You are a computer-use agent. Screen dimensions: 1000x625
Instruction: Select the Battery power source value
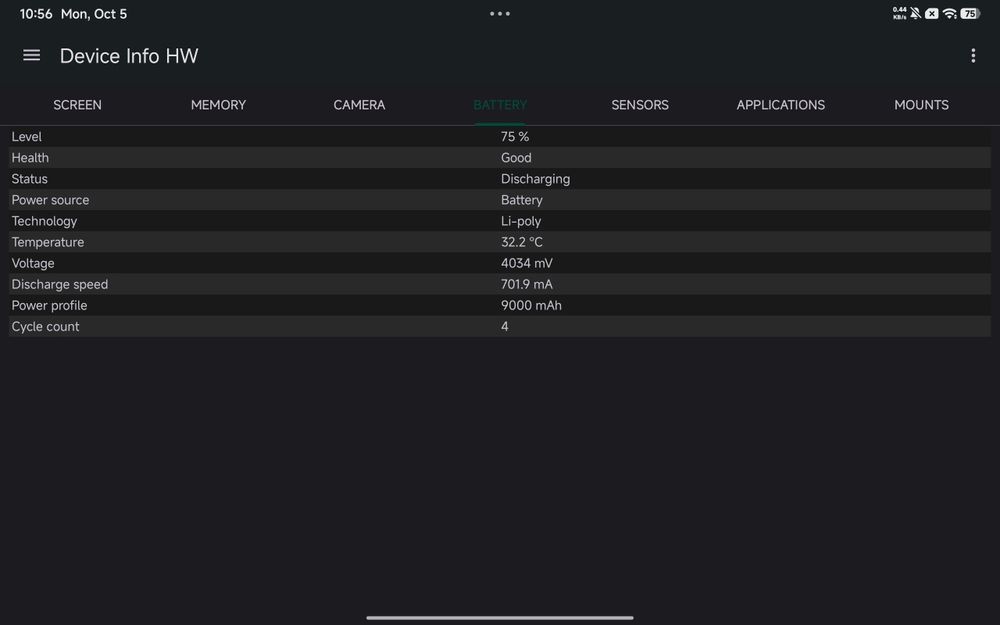click(x=522, y=200)
